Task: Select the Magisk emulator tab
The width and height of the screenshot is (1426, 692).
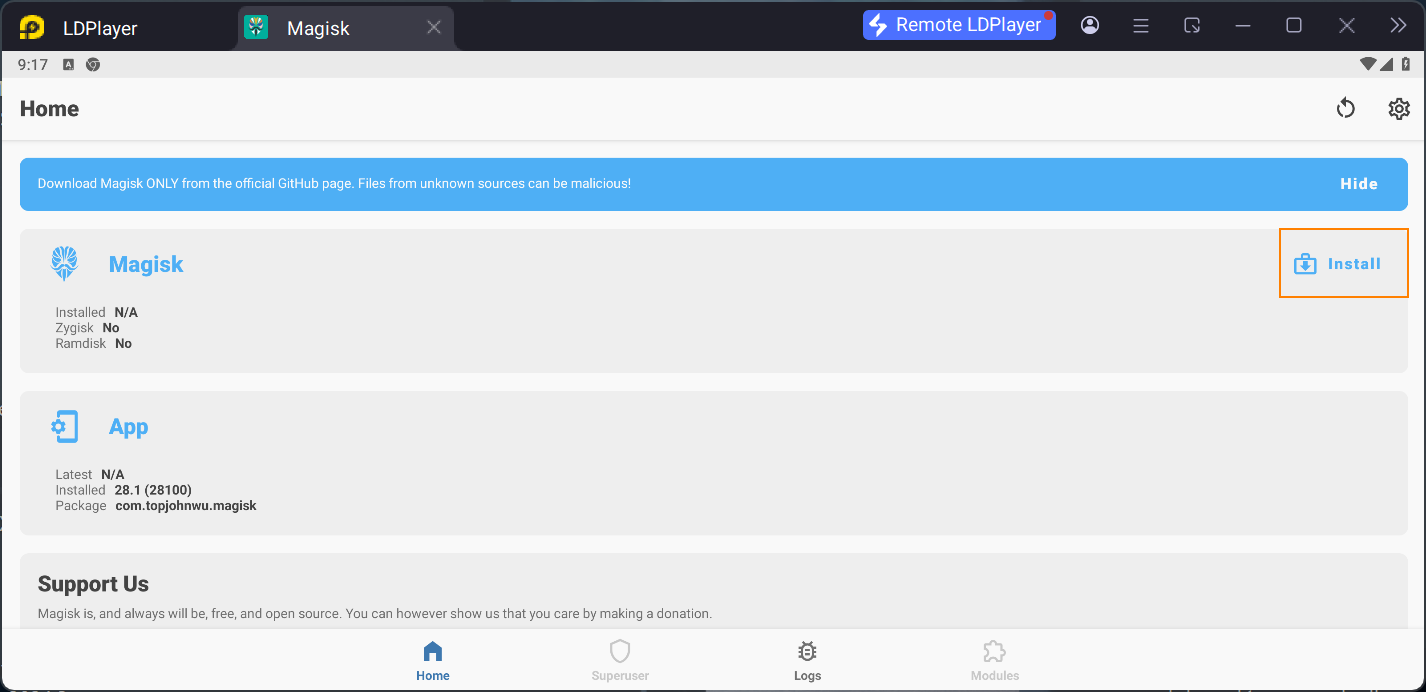Action: pyautogui.click(x=345, y=28)
